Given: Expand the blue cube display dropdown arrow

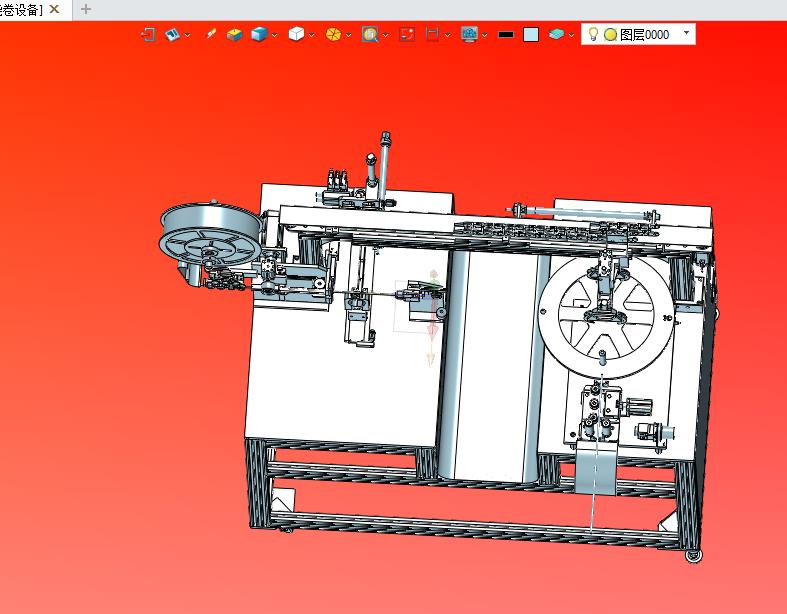Looking at the screenshot, I should (x=275, y=35).
